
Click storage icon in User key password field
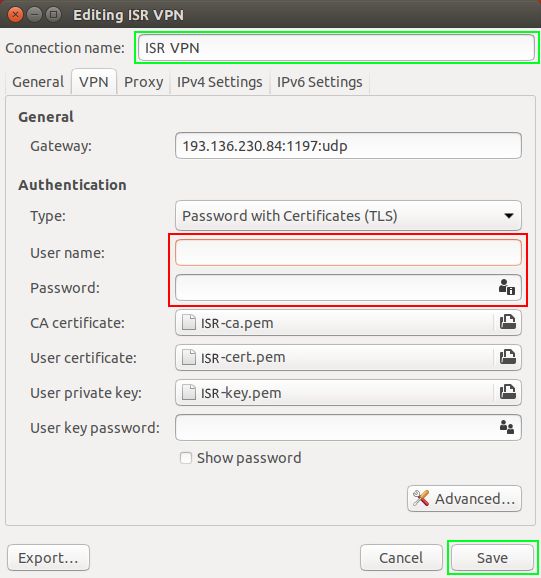[x=507, y=427]
